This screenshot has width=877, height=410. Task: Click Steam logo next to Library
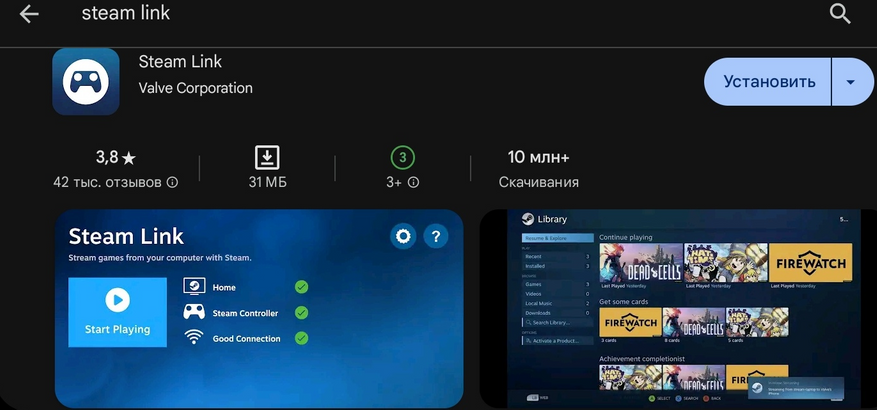point(527,219)
